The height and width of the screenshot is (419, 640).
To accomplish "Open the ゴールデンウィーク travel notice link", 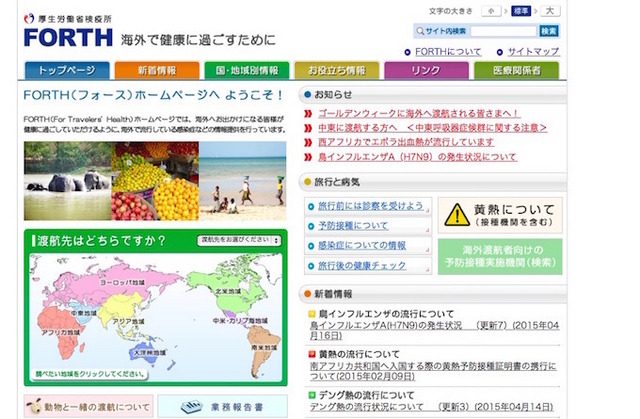I will tap(419, 113).
